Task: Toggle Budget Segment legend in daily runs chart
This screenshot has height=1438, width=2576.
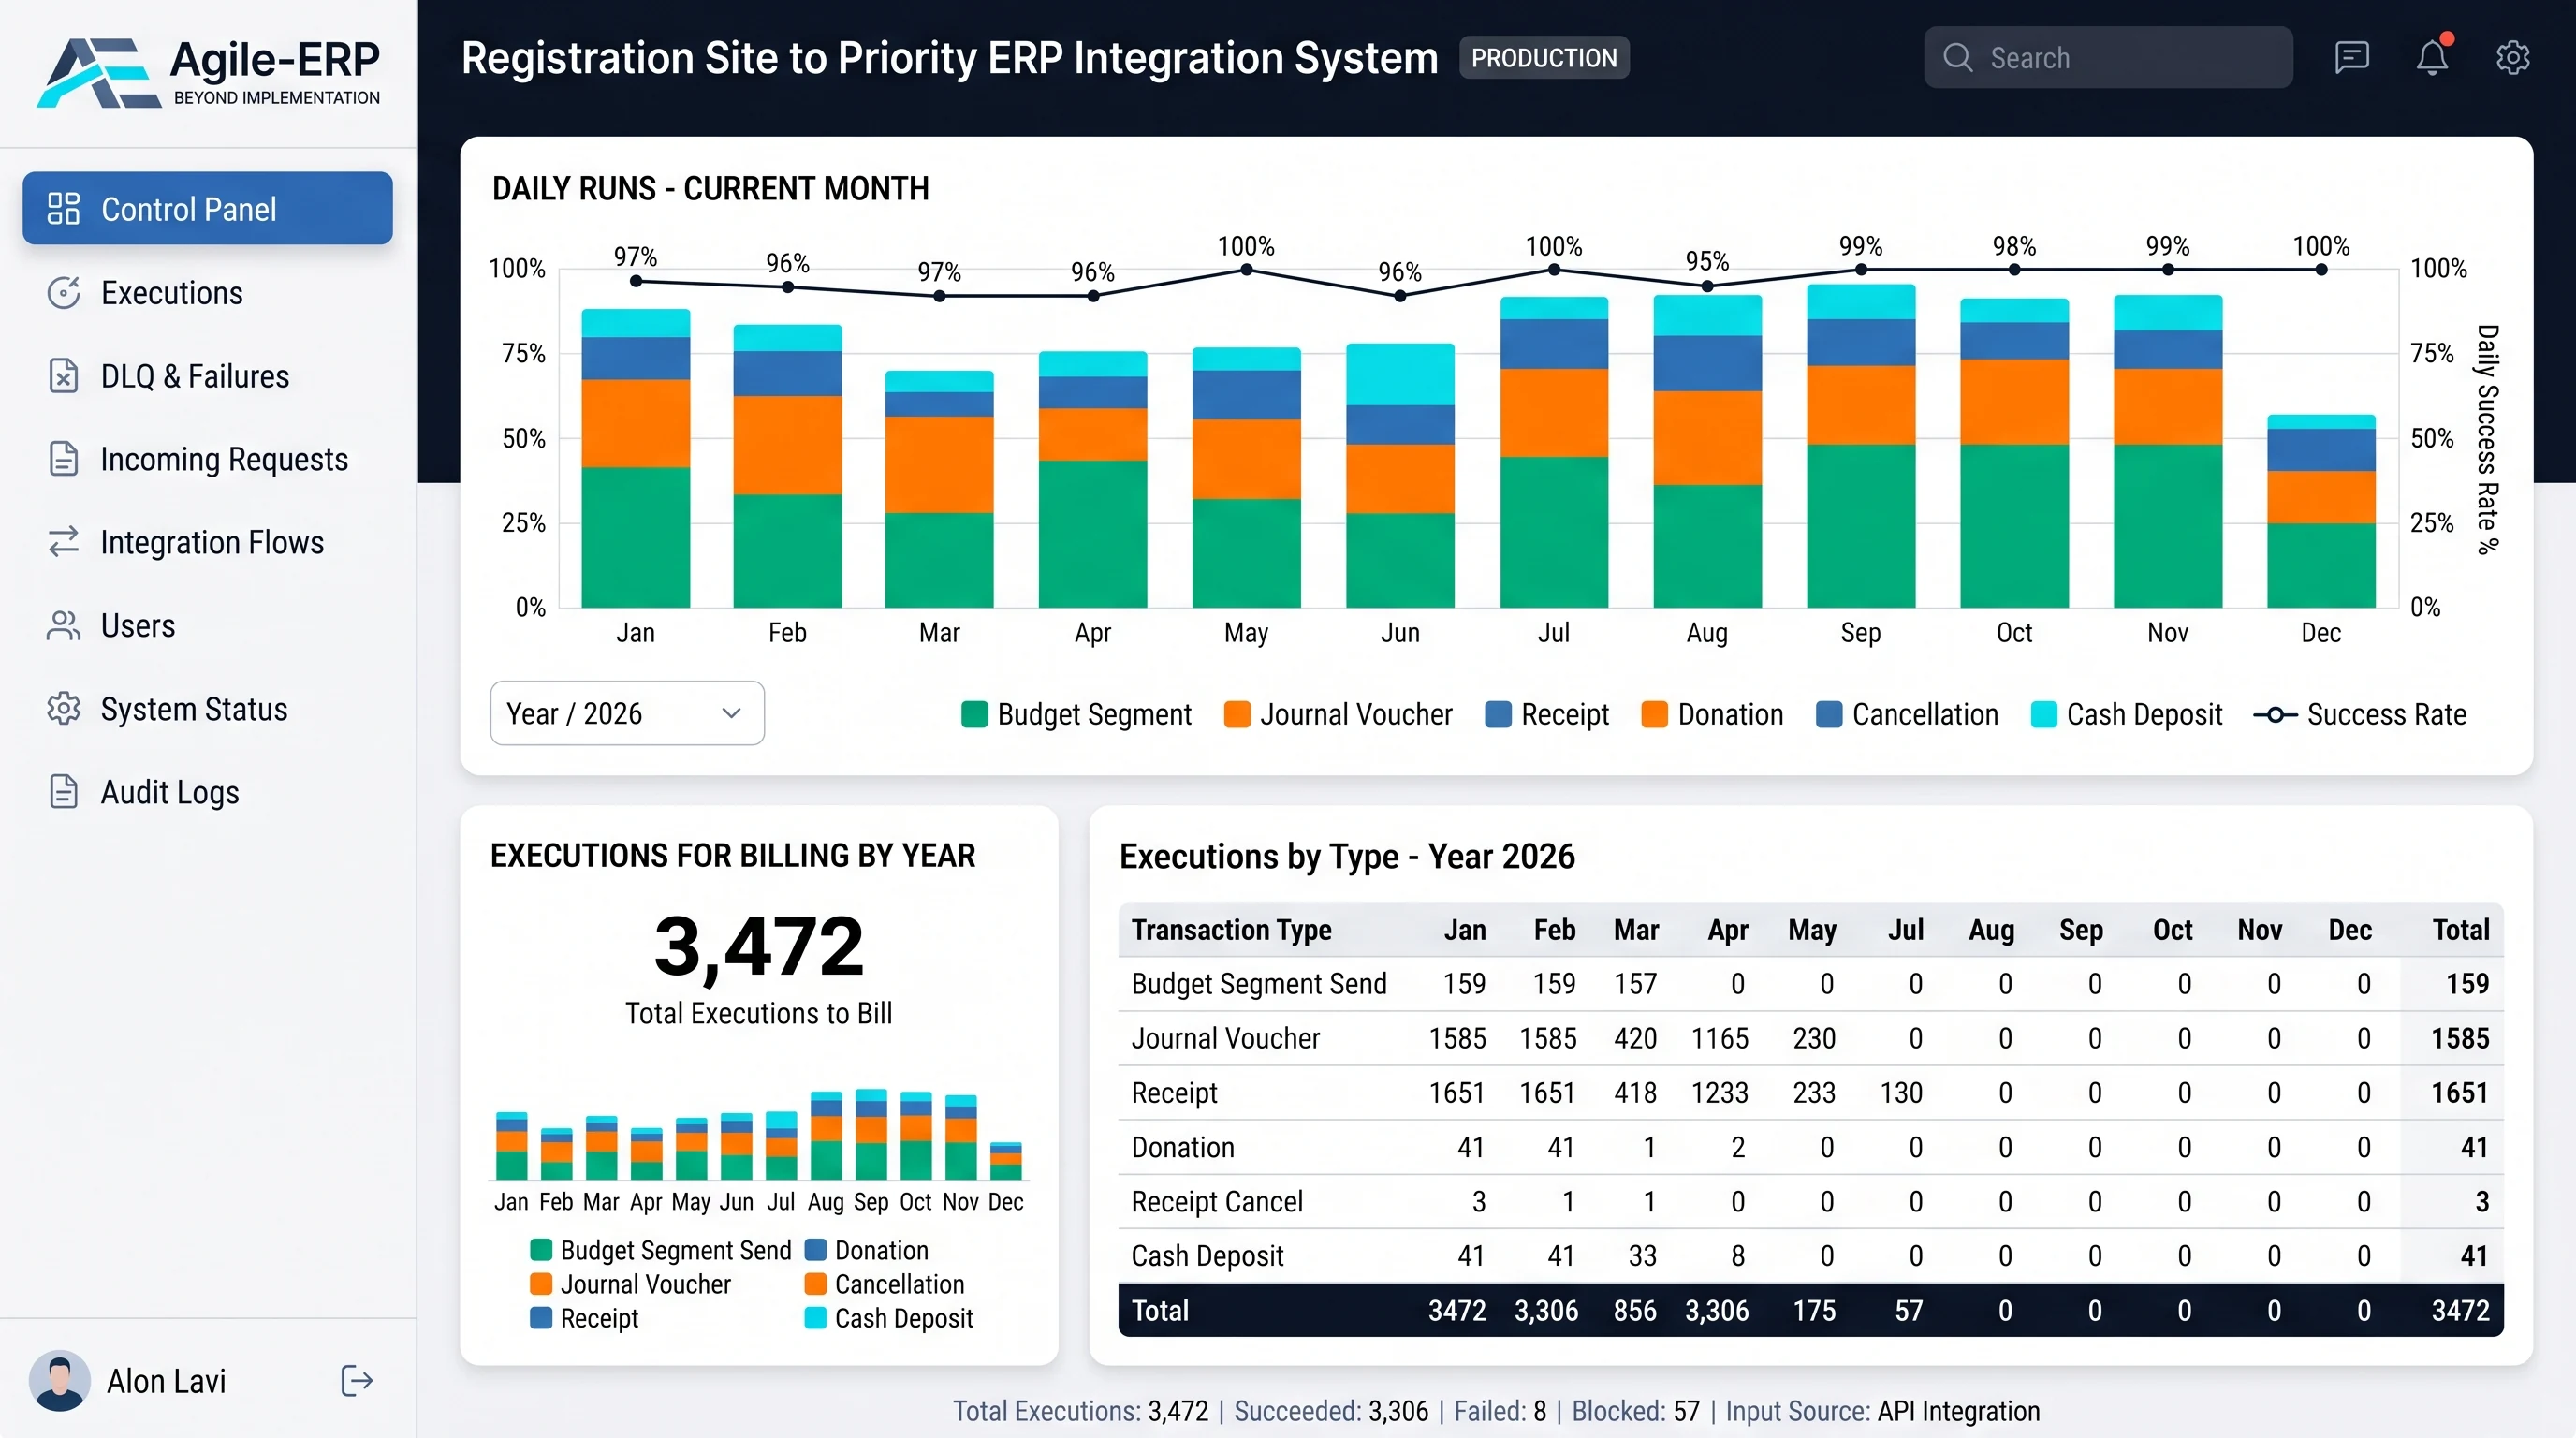Action: (1076, 714)
